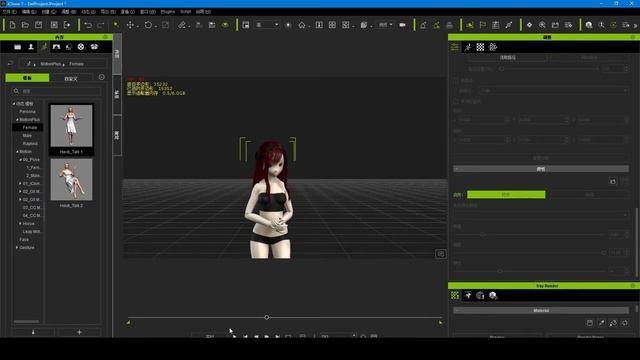Open the checkerboard Material tab in Modify panel
Viewport: 640px width, 360px height.
480,47
